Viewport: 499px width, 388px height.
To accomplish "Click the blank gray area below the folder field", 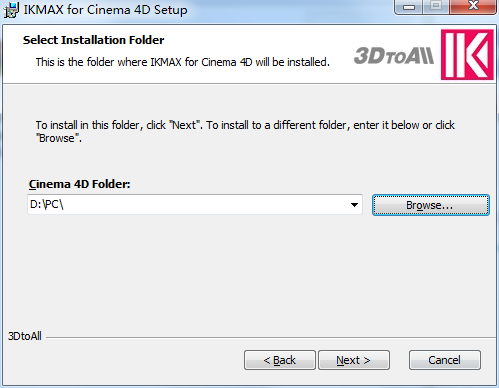I will click(249, 273).
